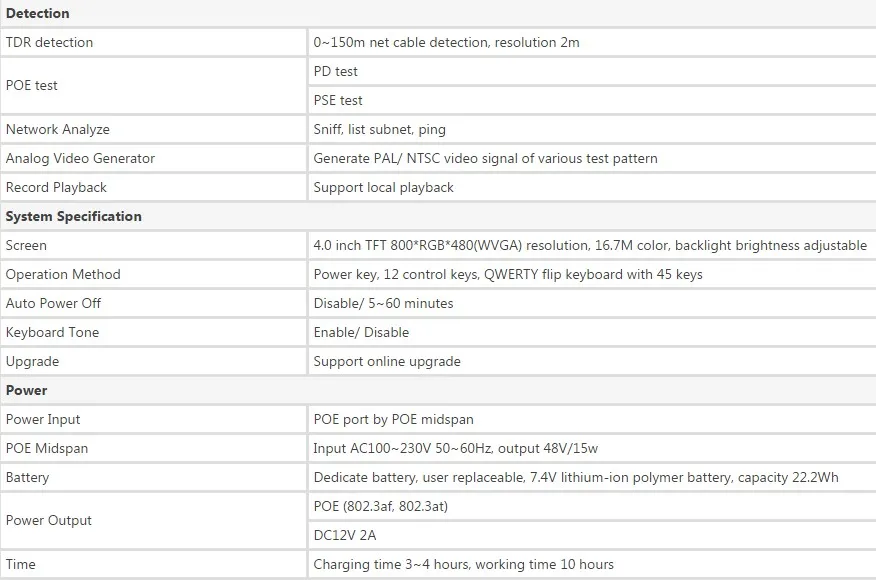Click the Analog Video Generator label
This screenshot has height=580, width=876.
point(80,159)
